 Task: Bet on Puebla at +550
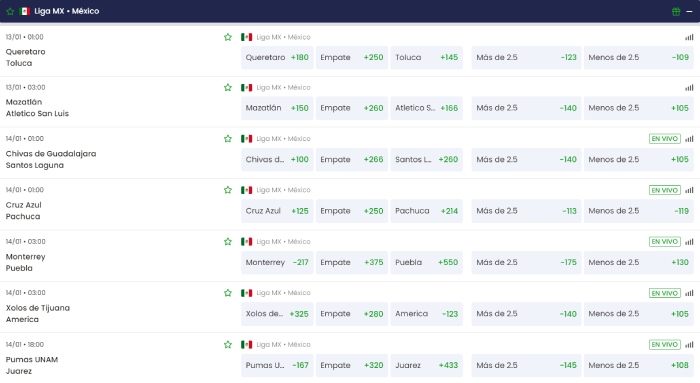[426, 262]
